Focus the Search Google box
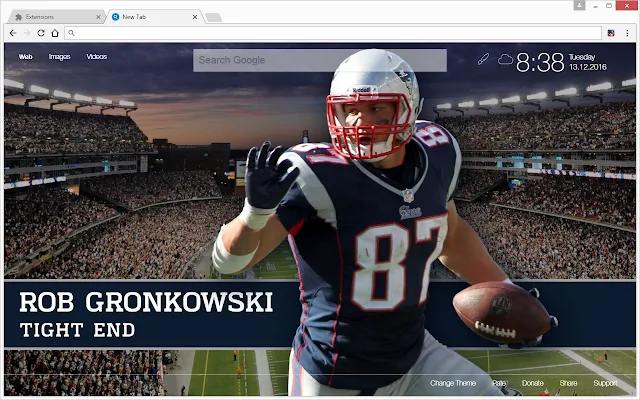The image size is (640, 400). [x=320, y=60]
